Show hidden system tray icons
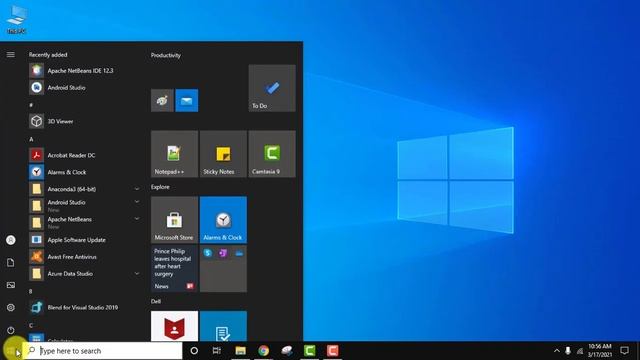This screenshot has width=640, height=360. (x=556, y=351)
